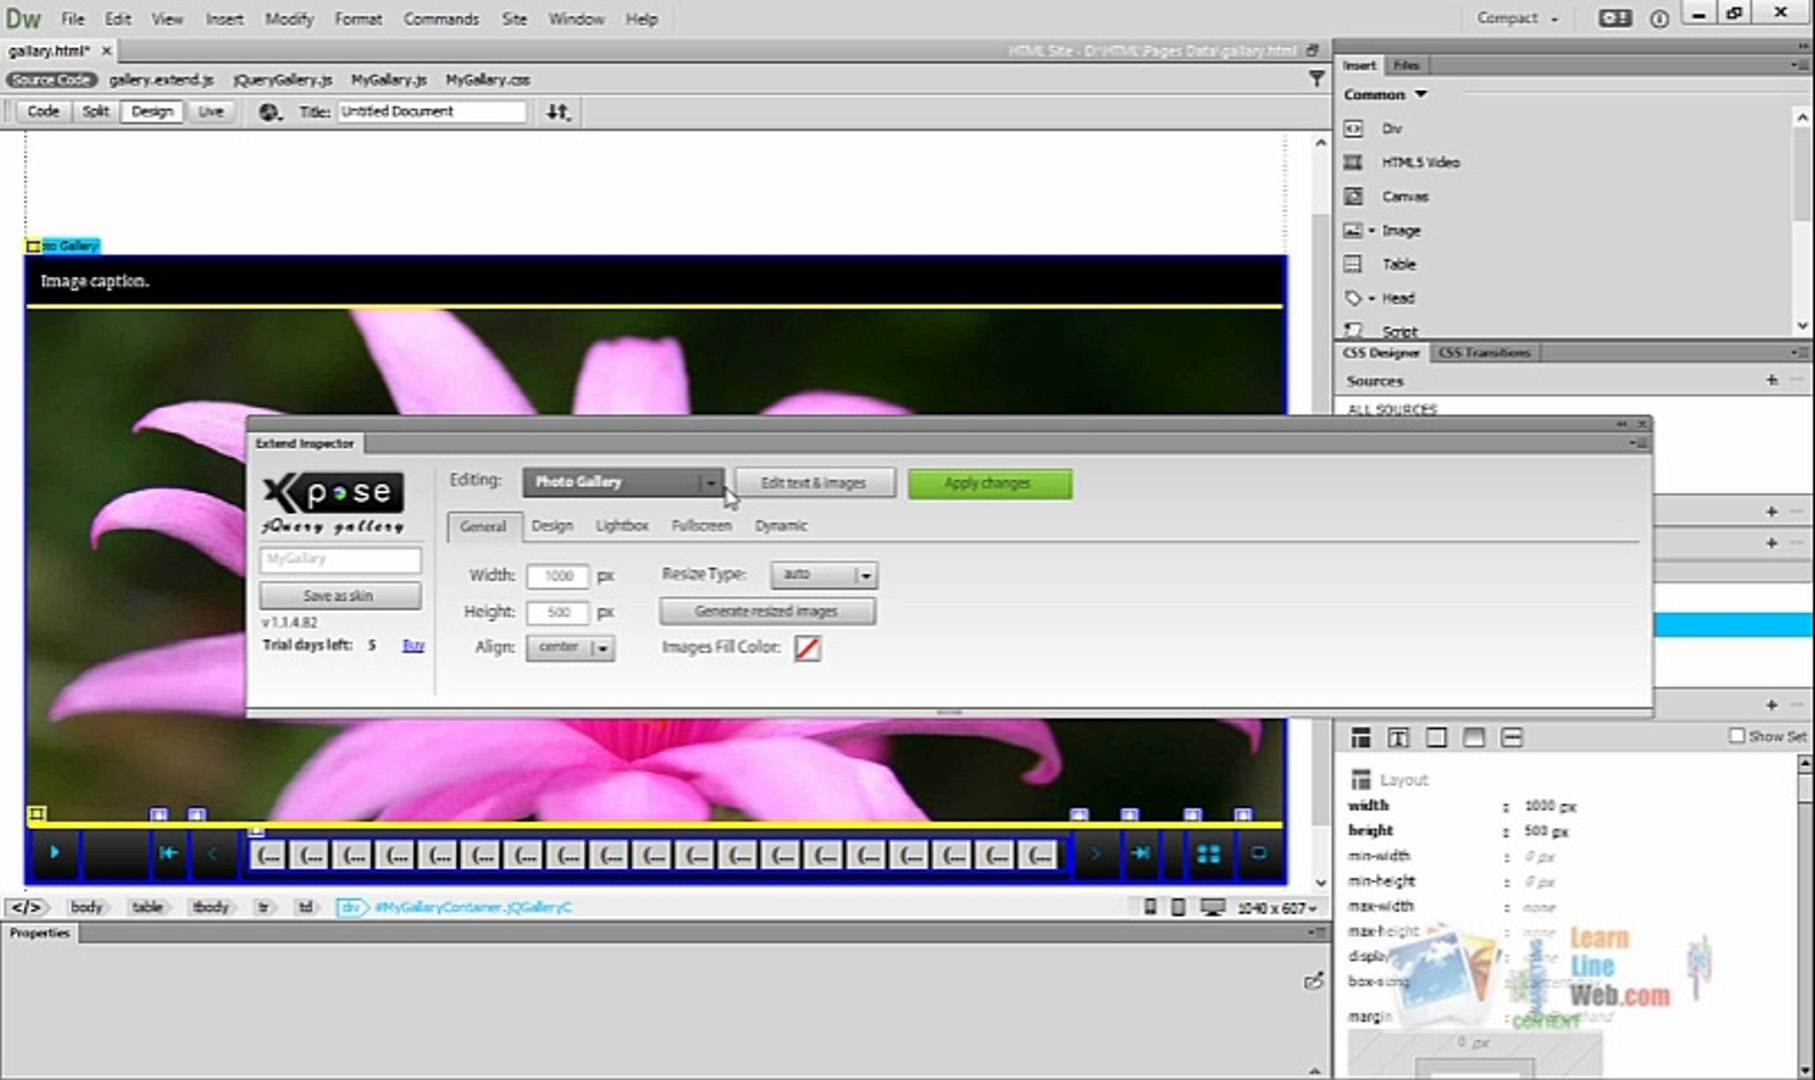The image size is (1815, 1080).
Task: Switch to Live view
Action: tap(210, 111)
